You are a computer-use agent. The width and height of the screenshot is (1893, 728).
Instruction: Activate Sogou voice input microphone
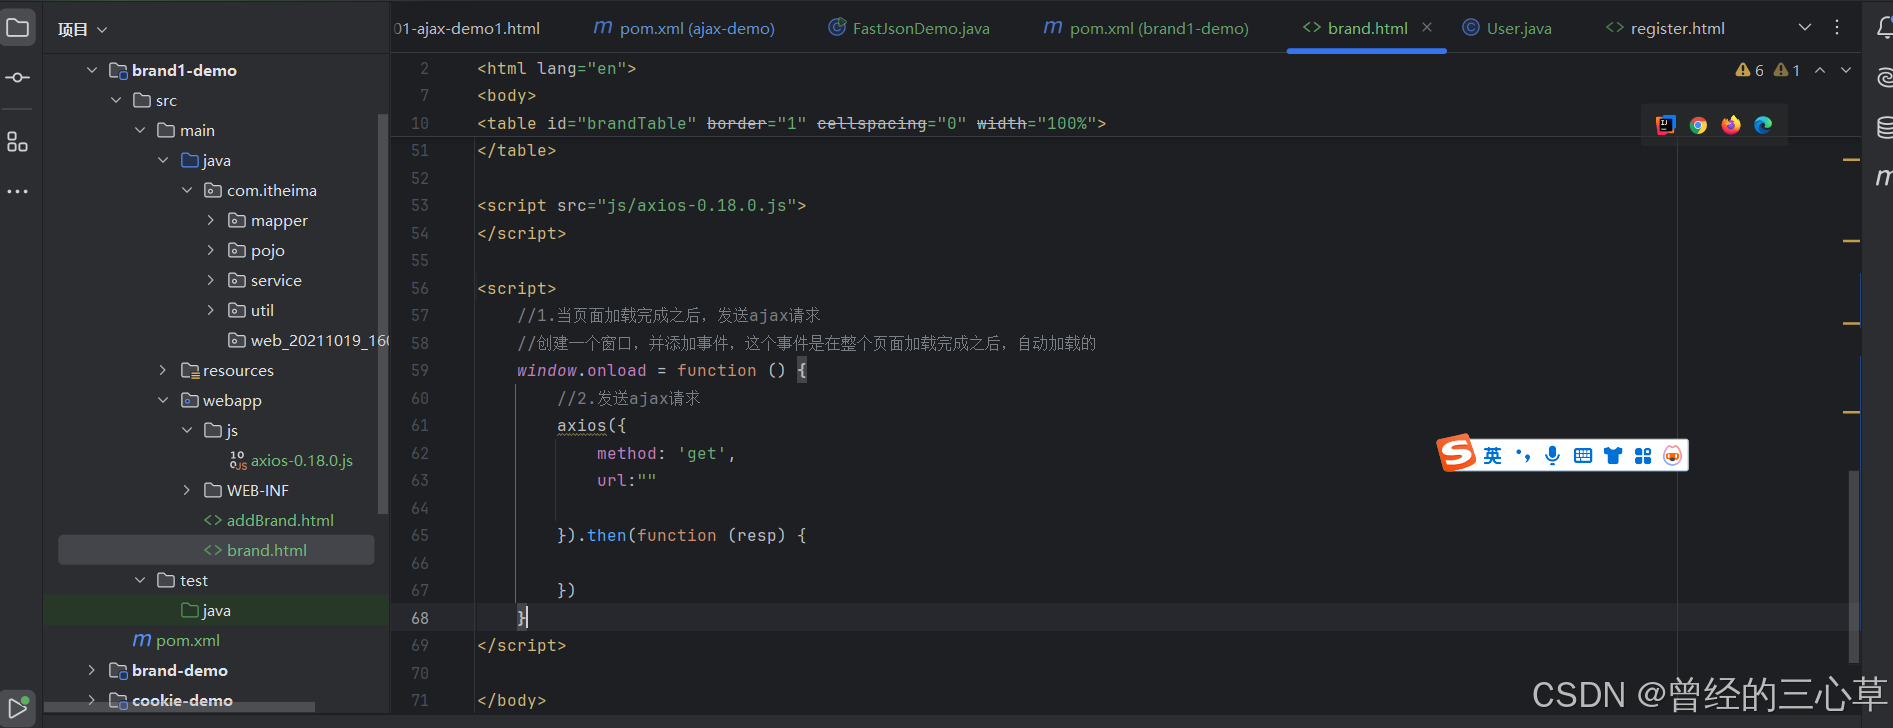pyautogui.click(x=1552, y=456)
